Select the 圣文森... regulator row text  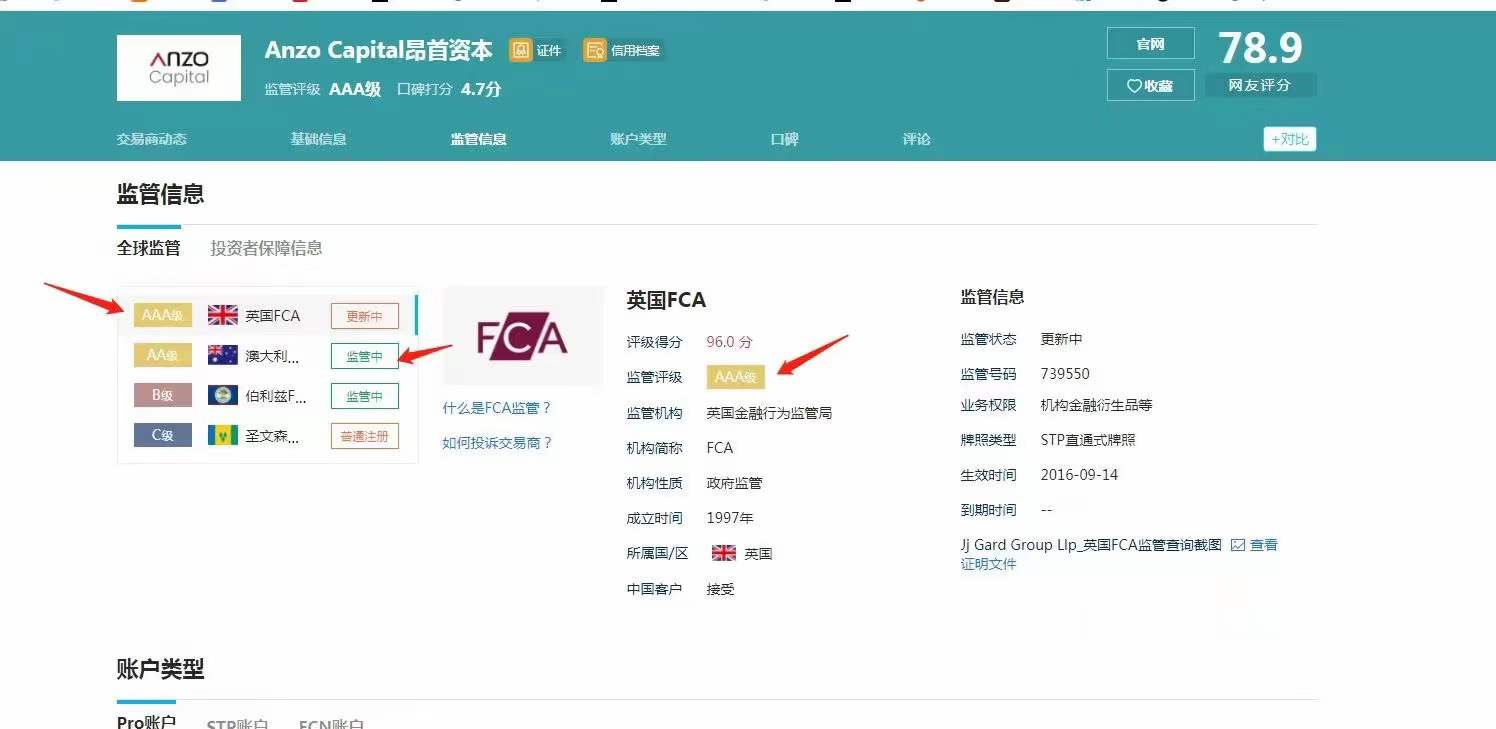click(x=273, y=436)
